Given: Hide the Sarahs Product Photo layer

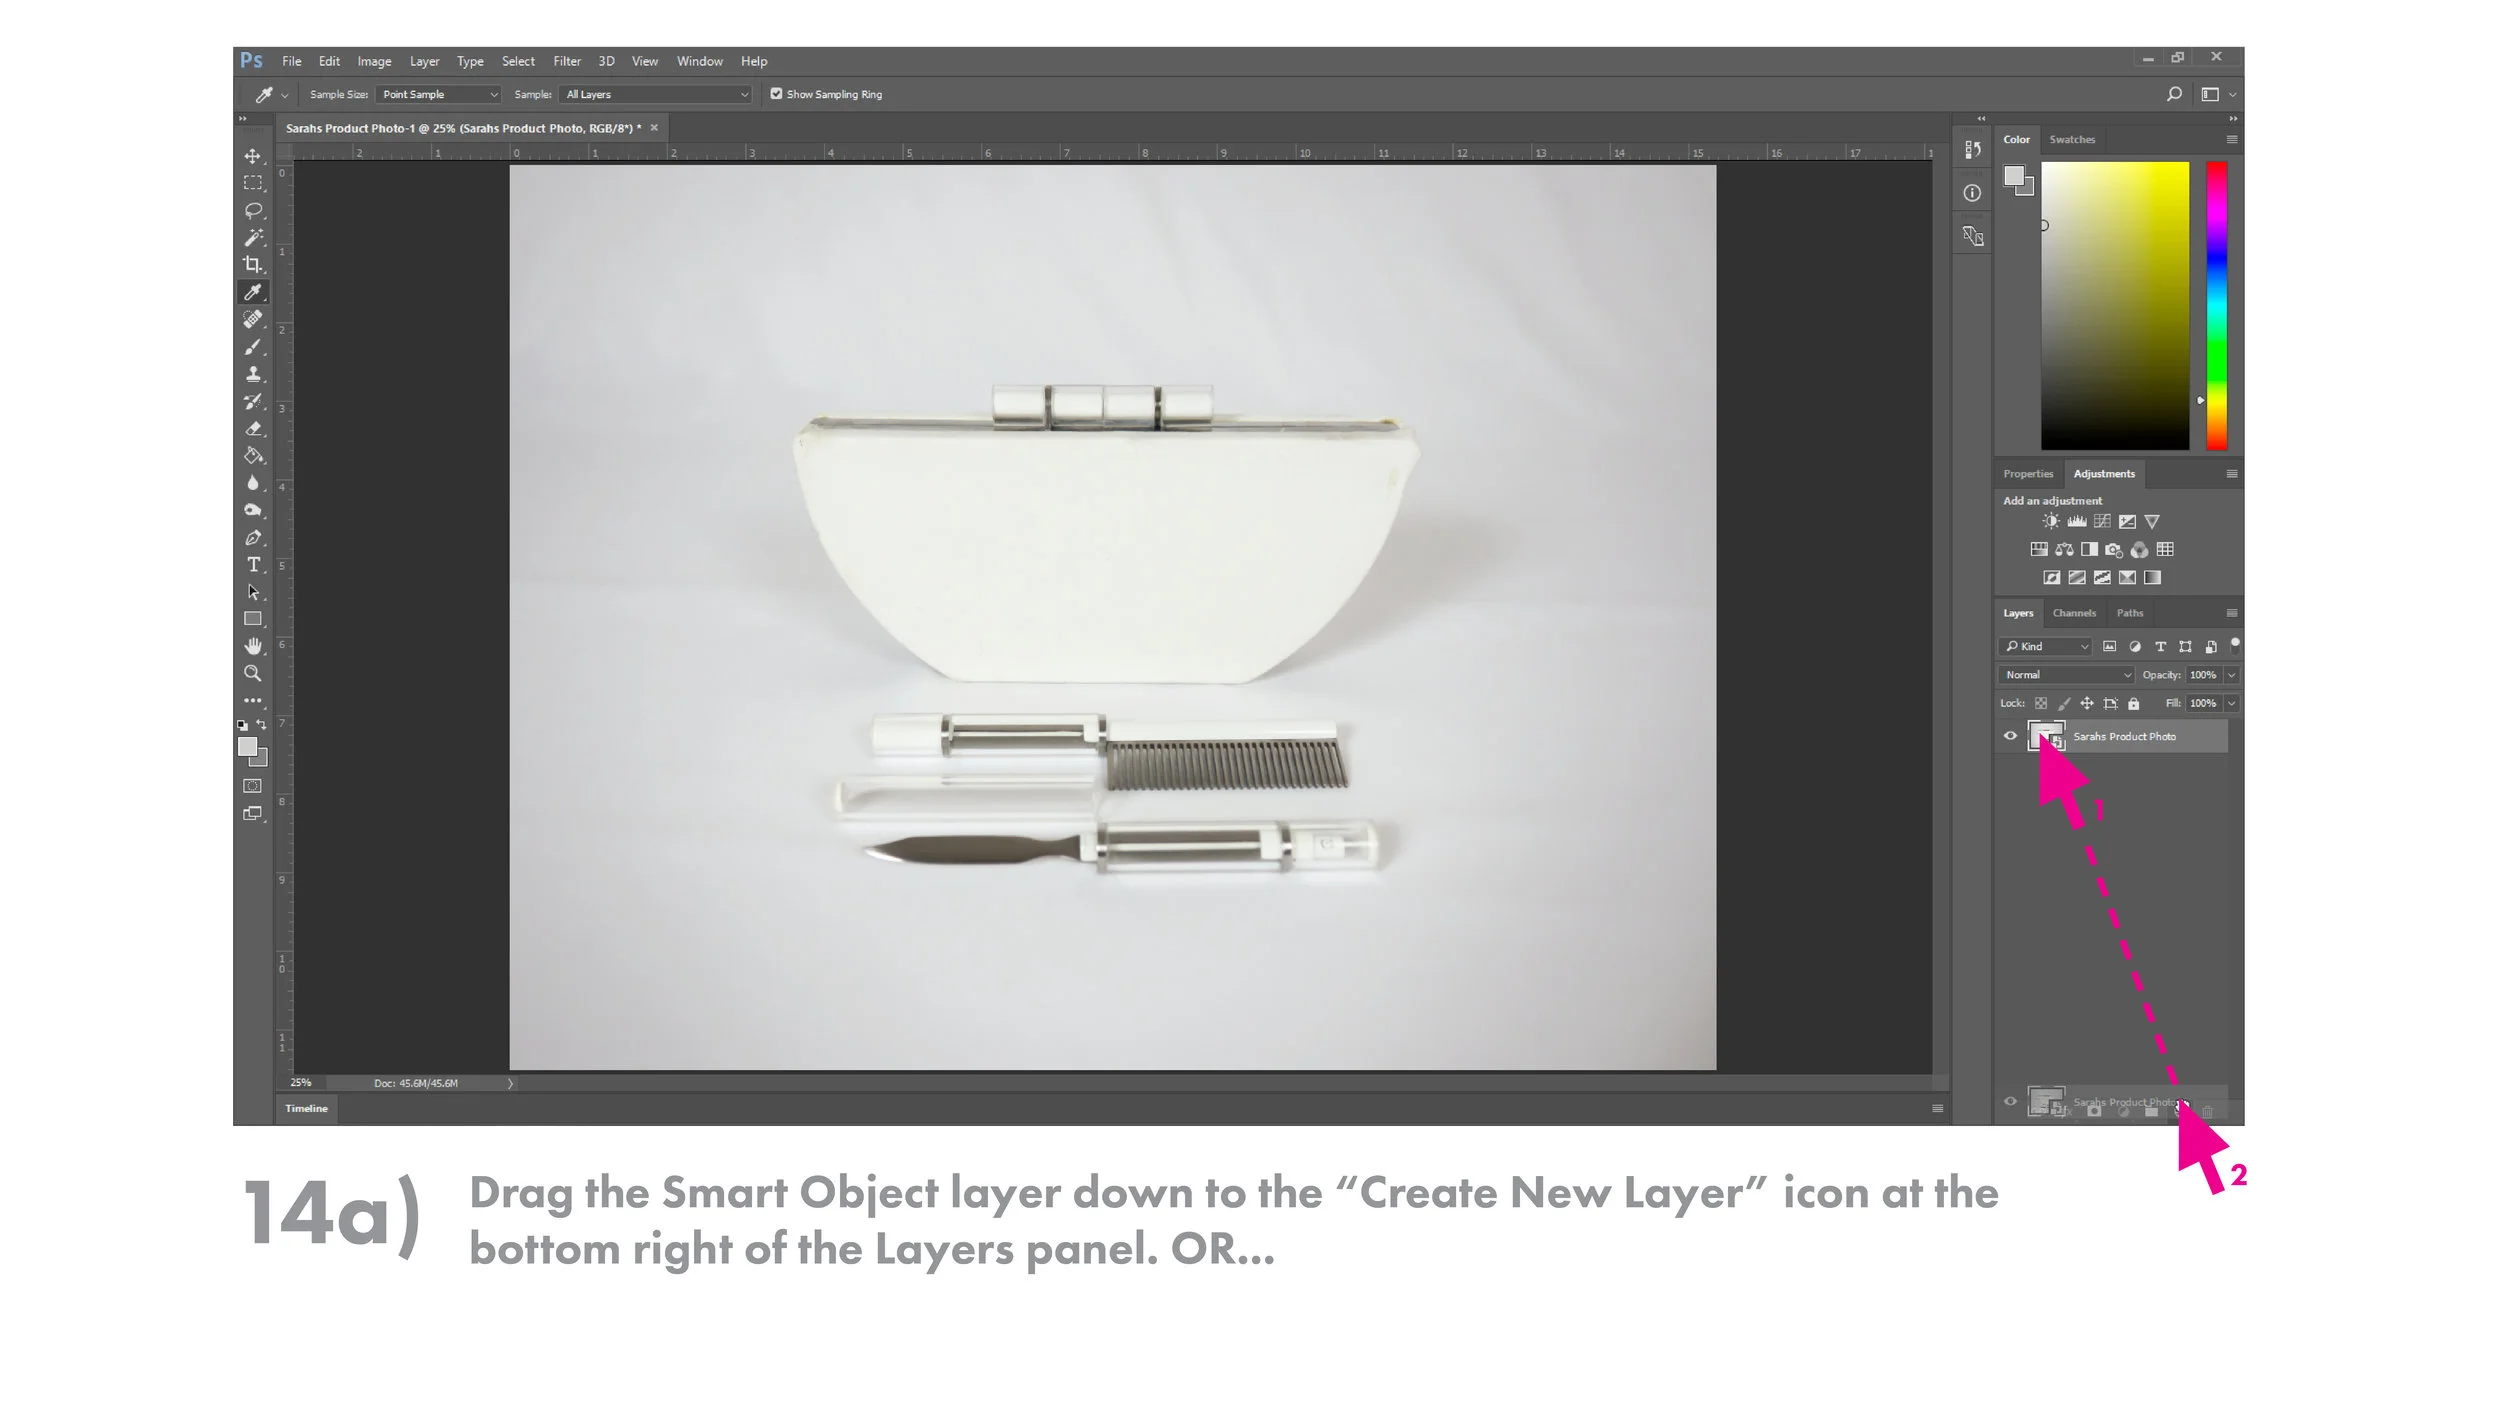Looking at the screenshot, I should point(2010,736).
